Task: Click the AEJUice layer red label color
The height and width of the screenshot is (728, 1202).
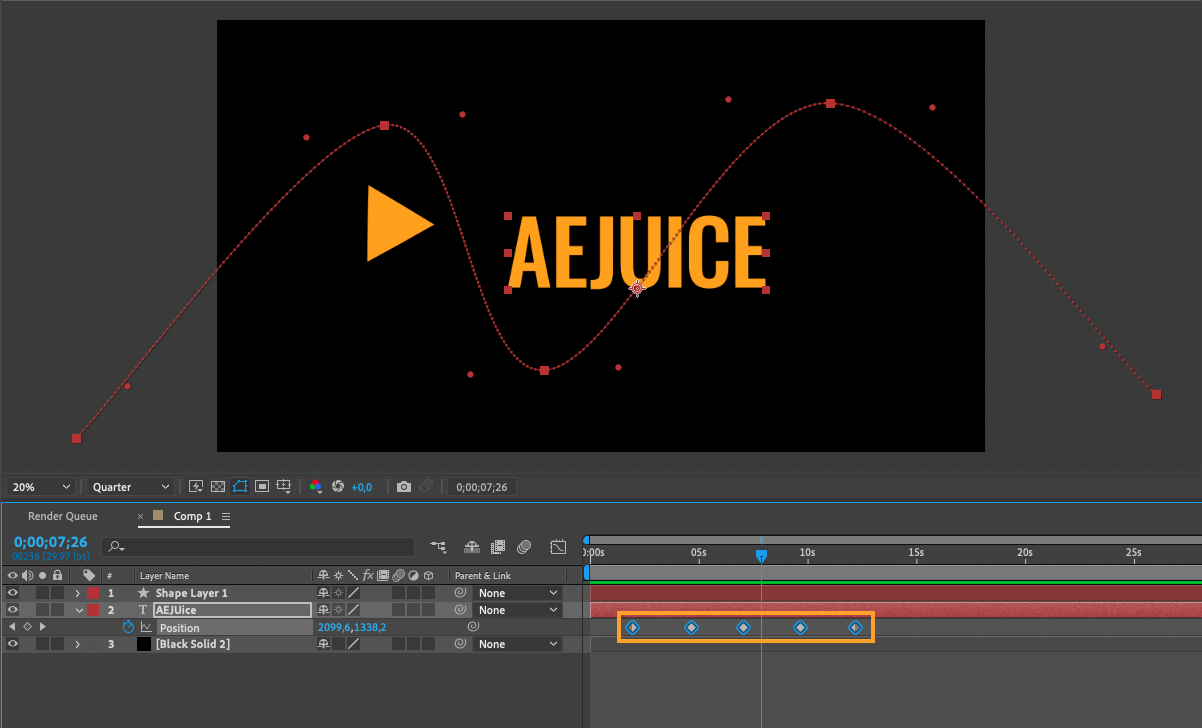Action: coord(93,610)
